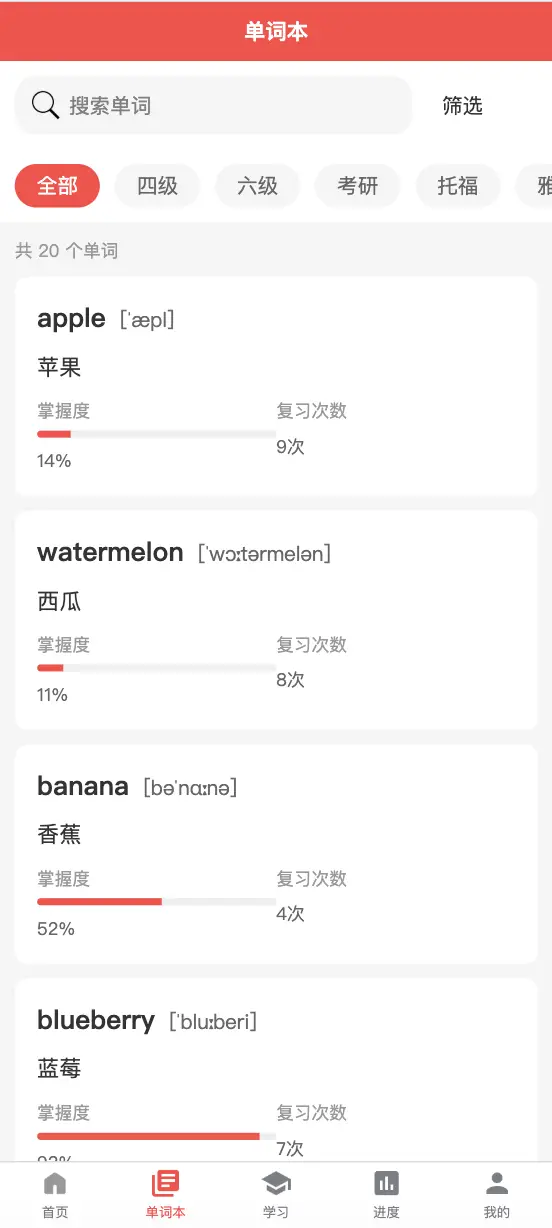This screenshot has width=552, height=1228.
Task: Click banana's 52% mastery progress bar
Action: (x=156, y=902)
